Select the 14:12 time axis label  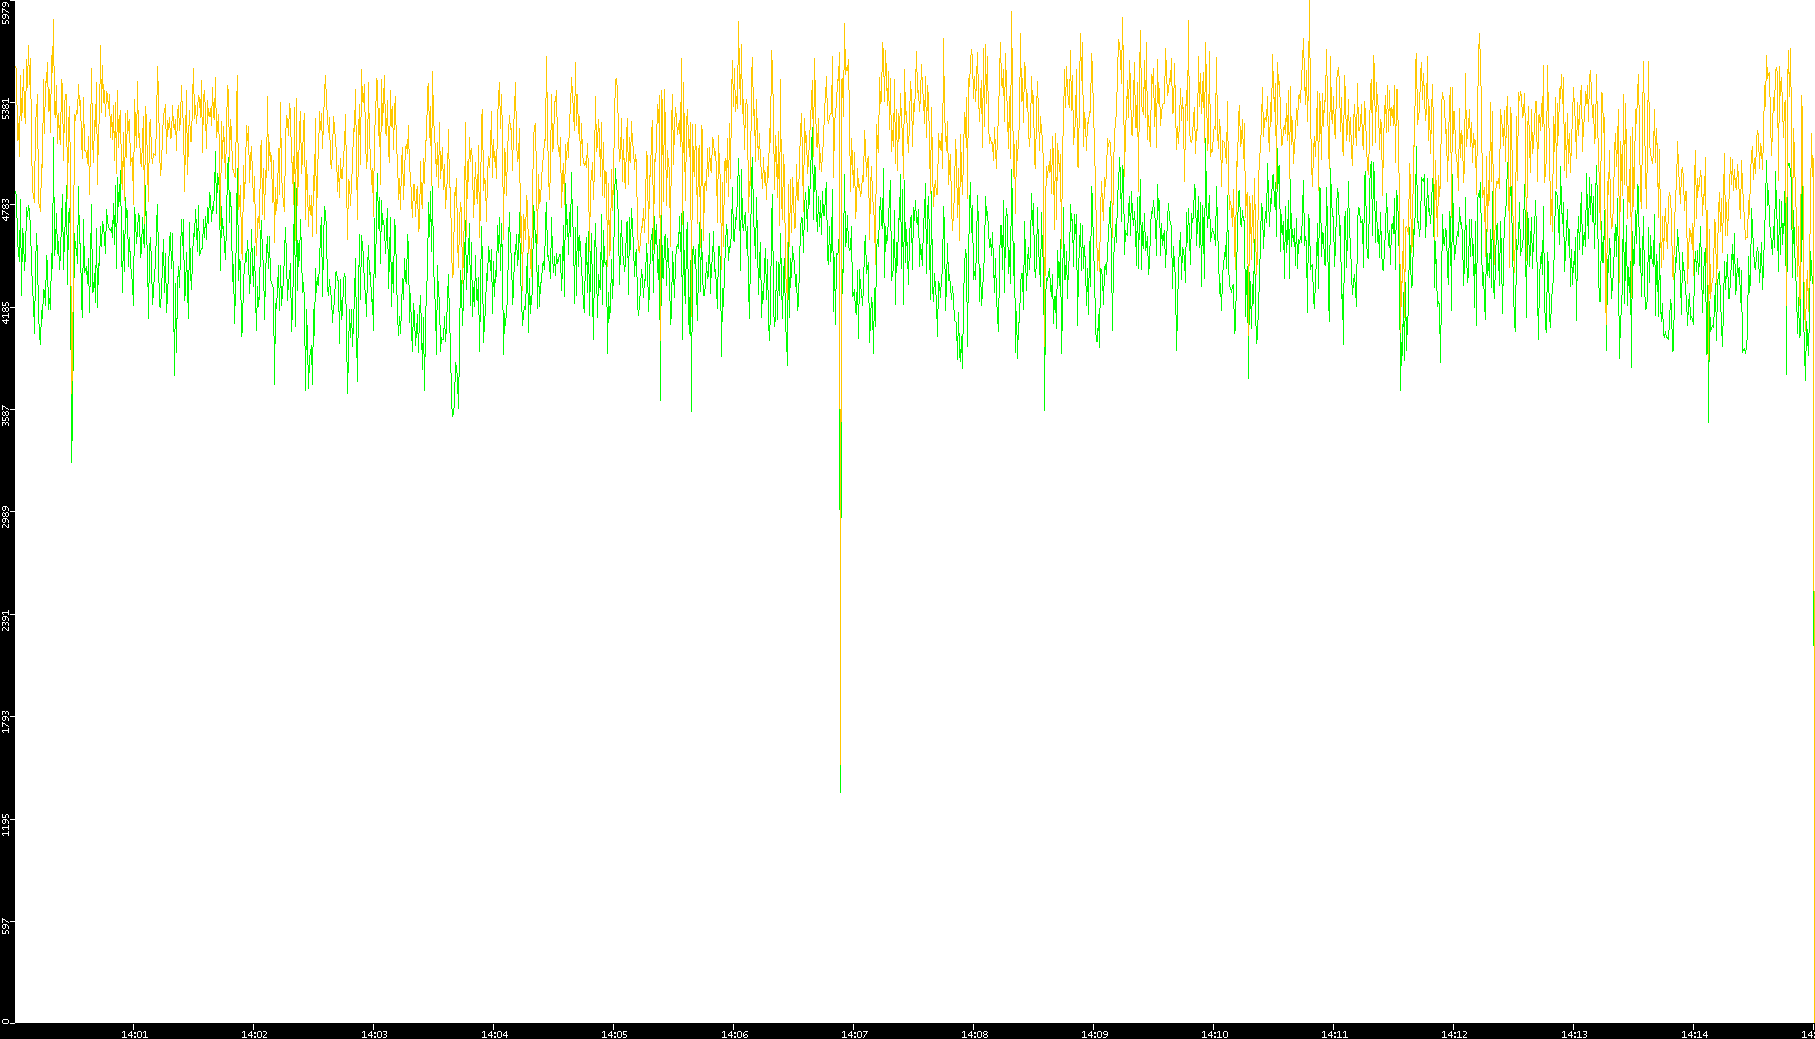click(x=1454, y=1034)
